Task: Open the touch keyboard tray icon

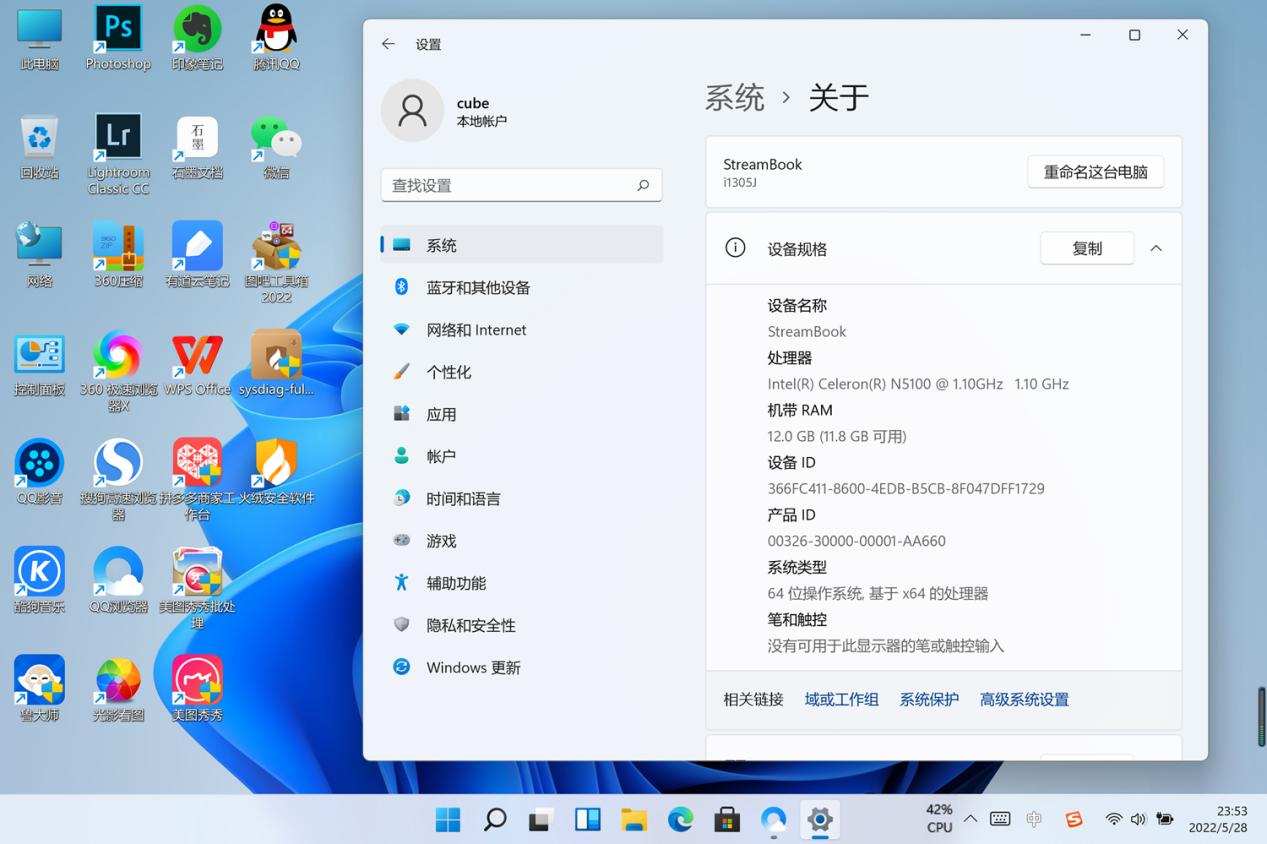Action: [1000, 819]
